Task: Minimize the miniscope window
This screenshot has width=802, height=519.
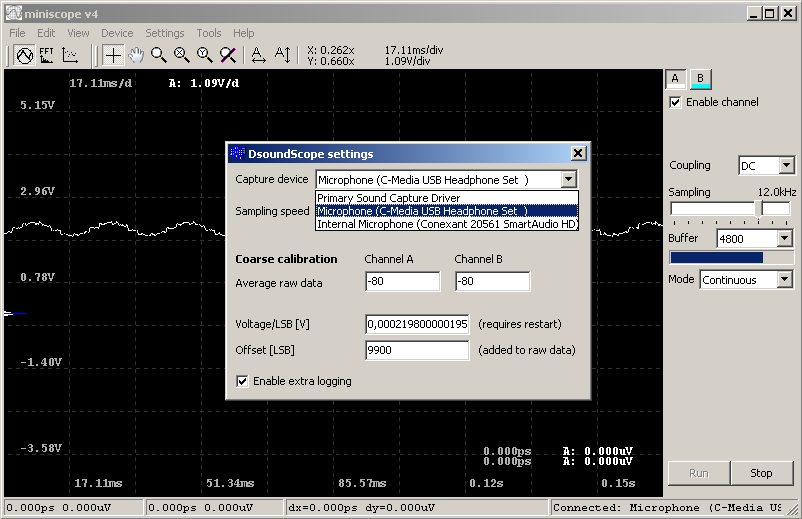Action: (x=754, y=13)
